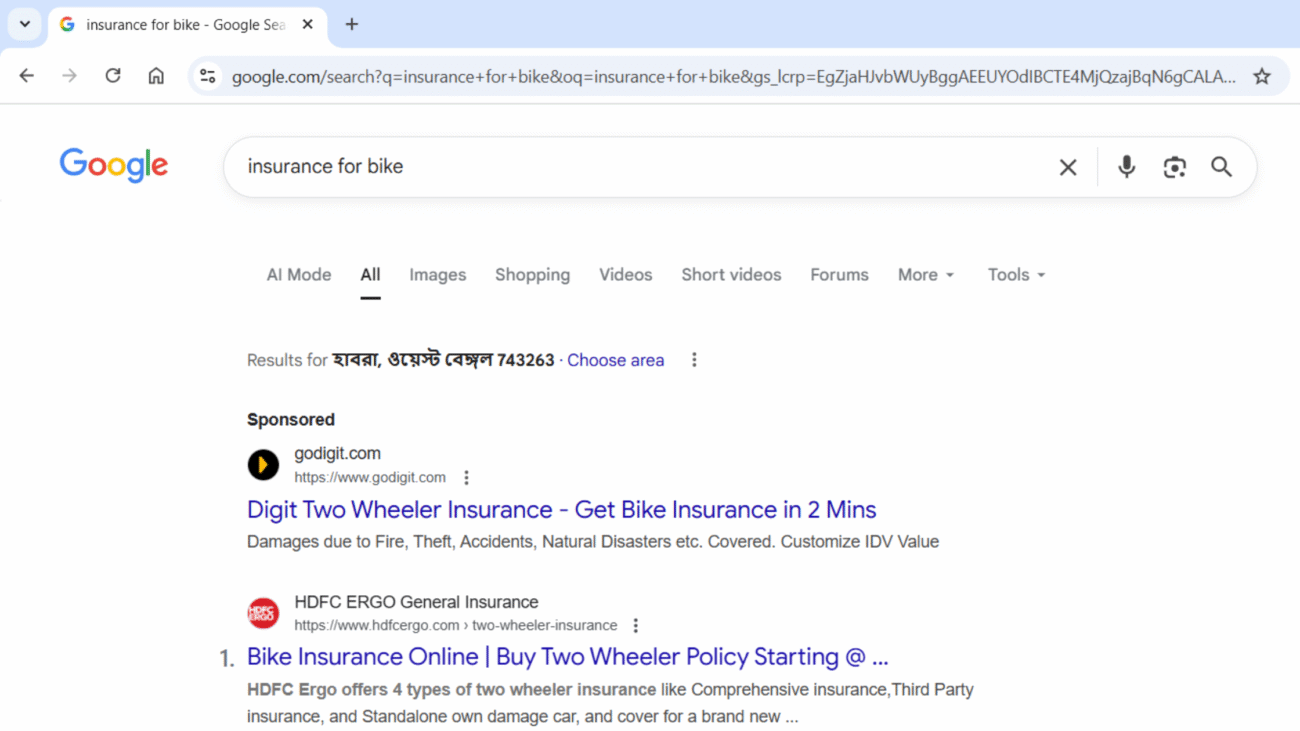Image resolution: width=1300 pixels, height=731 pixels.
Task: Open tab search dropdown arrow
Action: 24,24
